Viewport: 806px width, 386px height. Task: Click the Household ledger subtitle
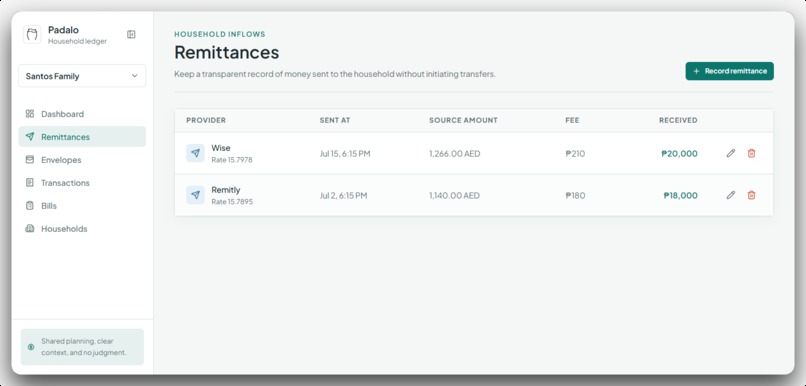click(x=78, y=41)
